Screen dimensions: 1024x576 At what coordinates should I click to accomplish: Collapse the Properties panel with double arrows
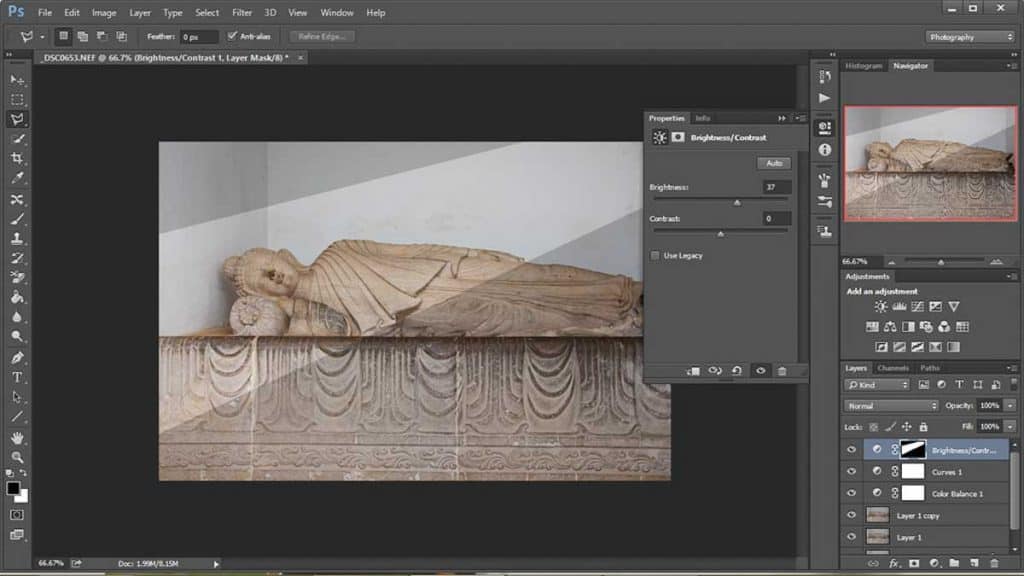click(x=782, y=118)
